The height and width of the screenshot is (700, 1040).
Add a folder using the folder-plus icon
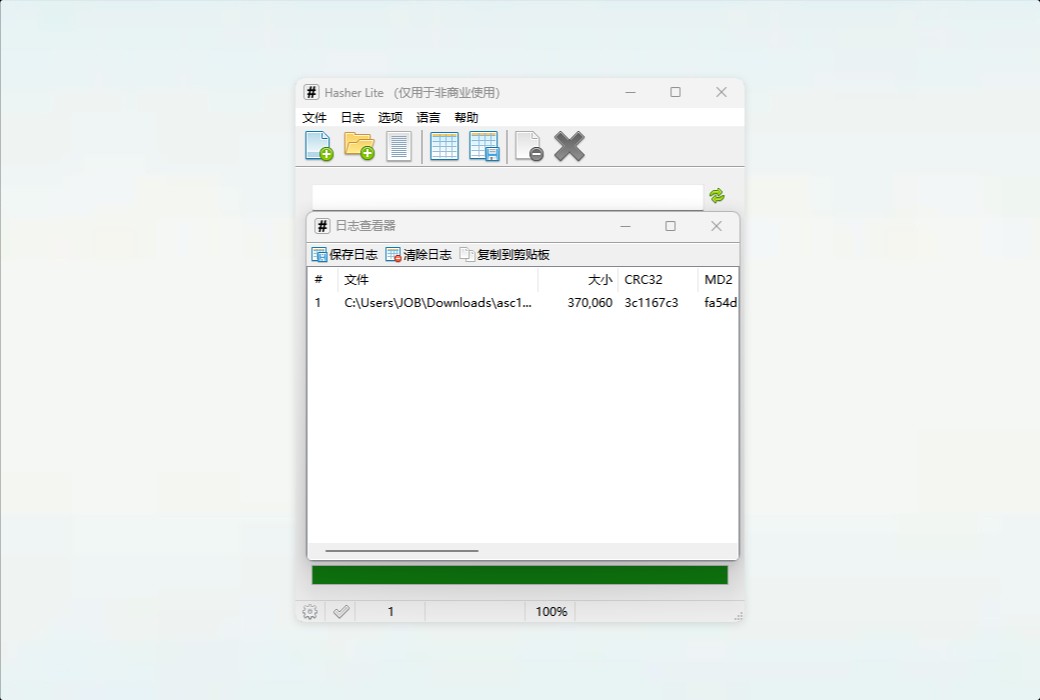(359, 146)
